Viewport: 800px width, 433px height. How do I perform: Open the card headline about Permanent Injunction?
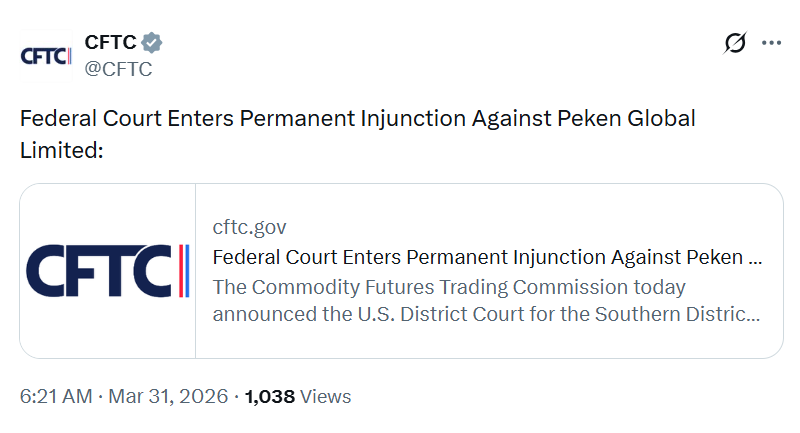(487, 257)
